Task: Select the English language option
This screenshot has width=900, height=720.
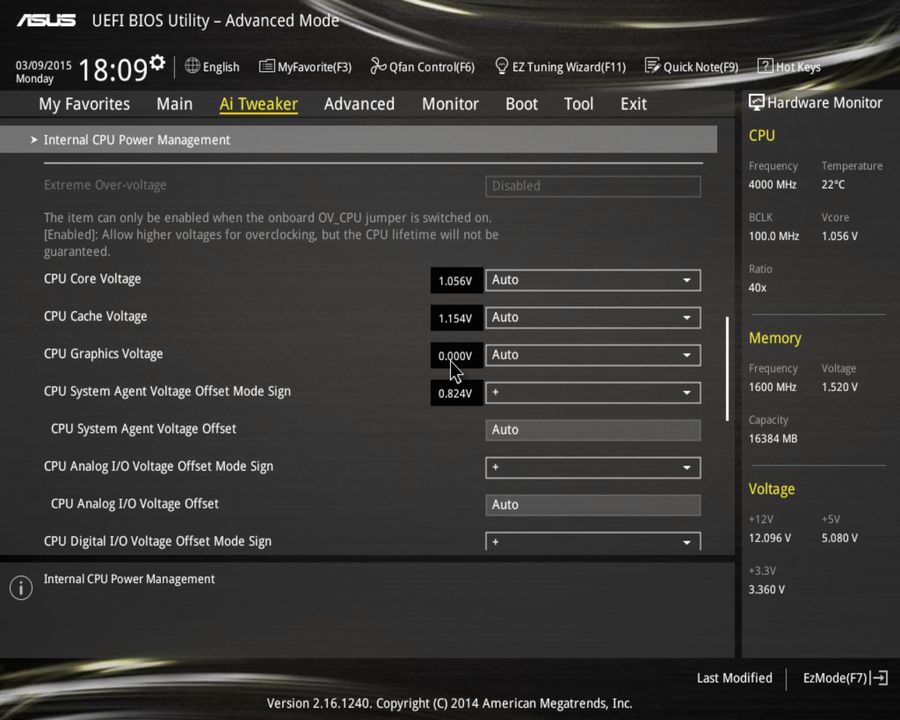Action: point(212,66)
